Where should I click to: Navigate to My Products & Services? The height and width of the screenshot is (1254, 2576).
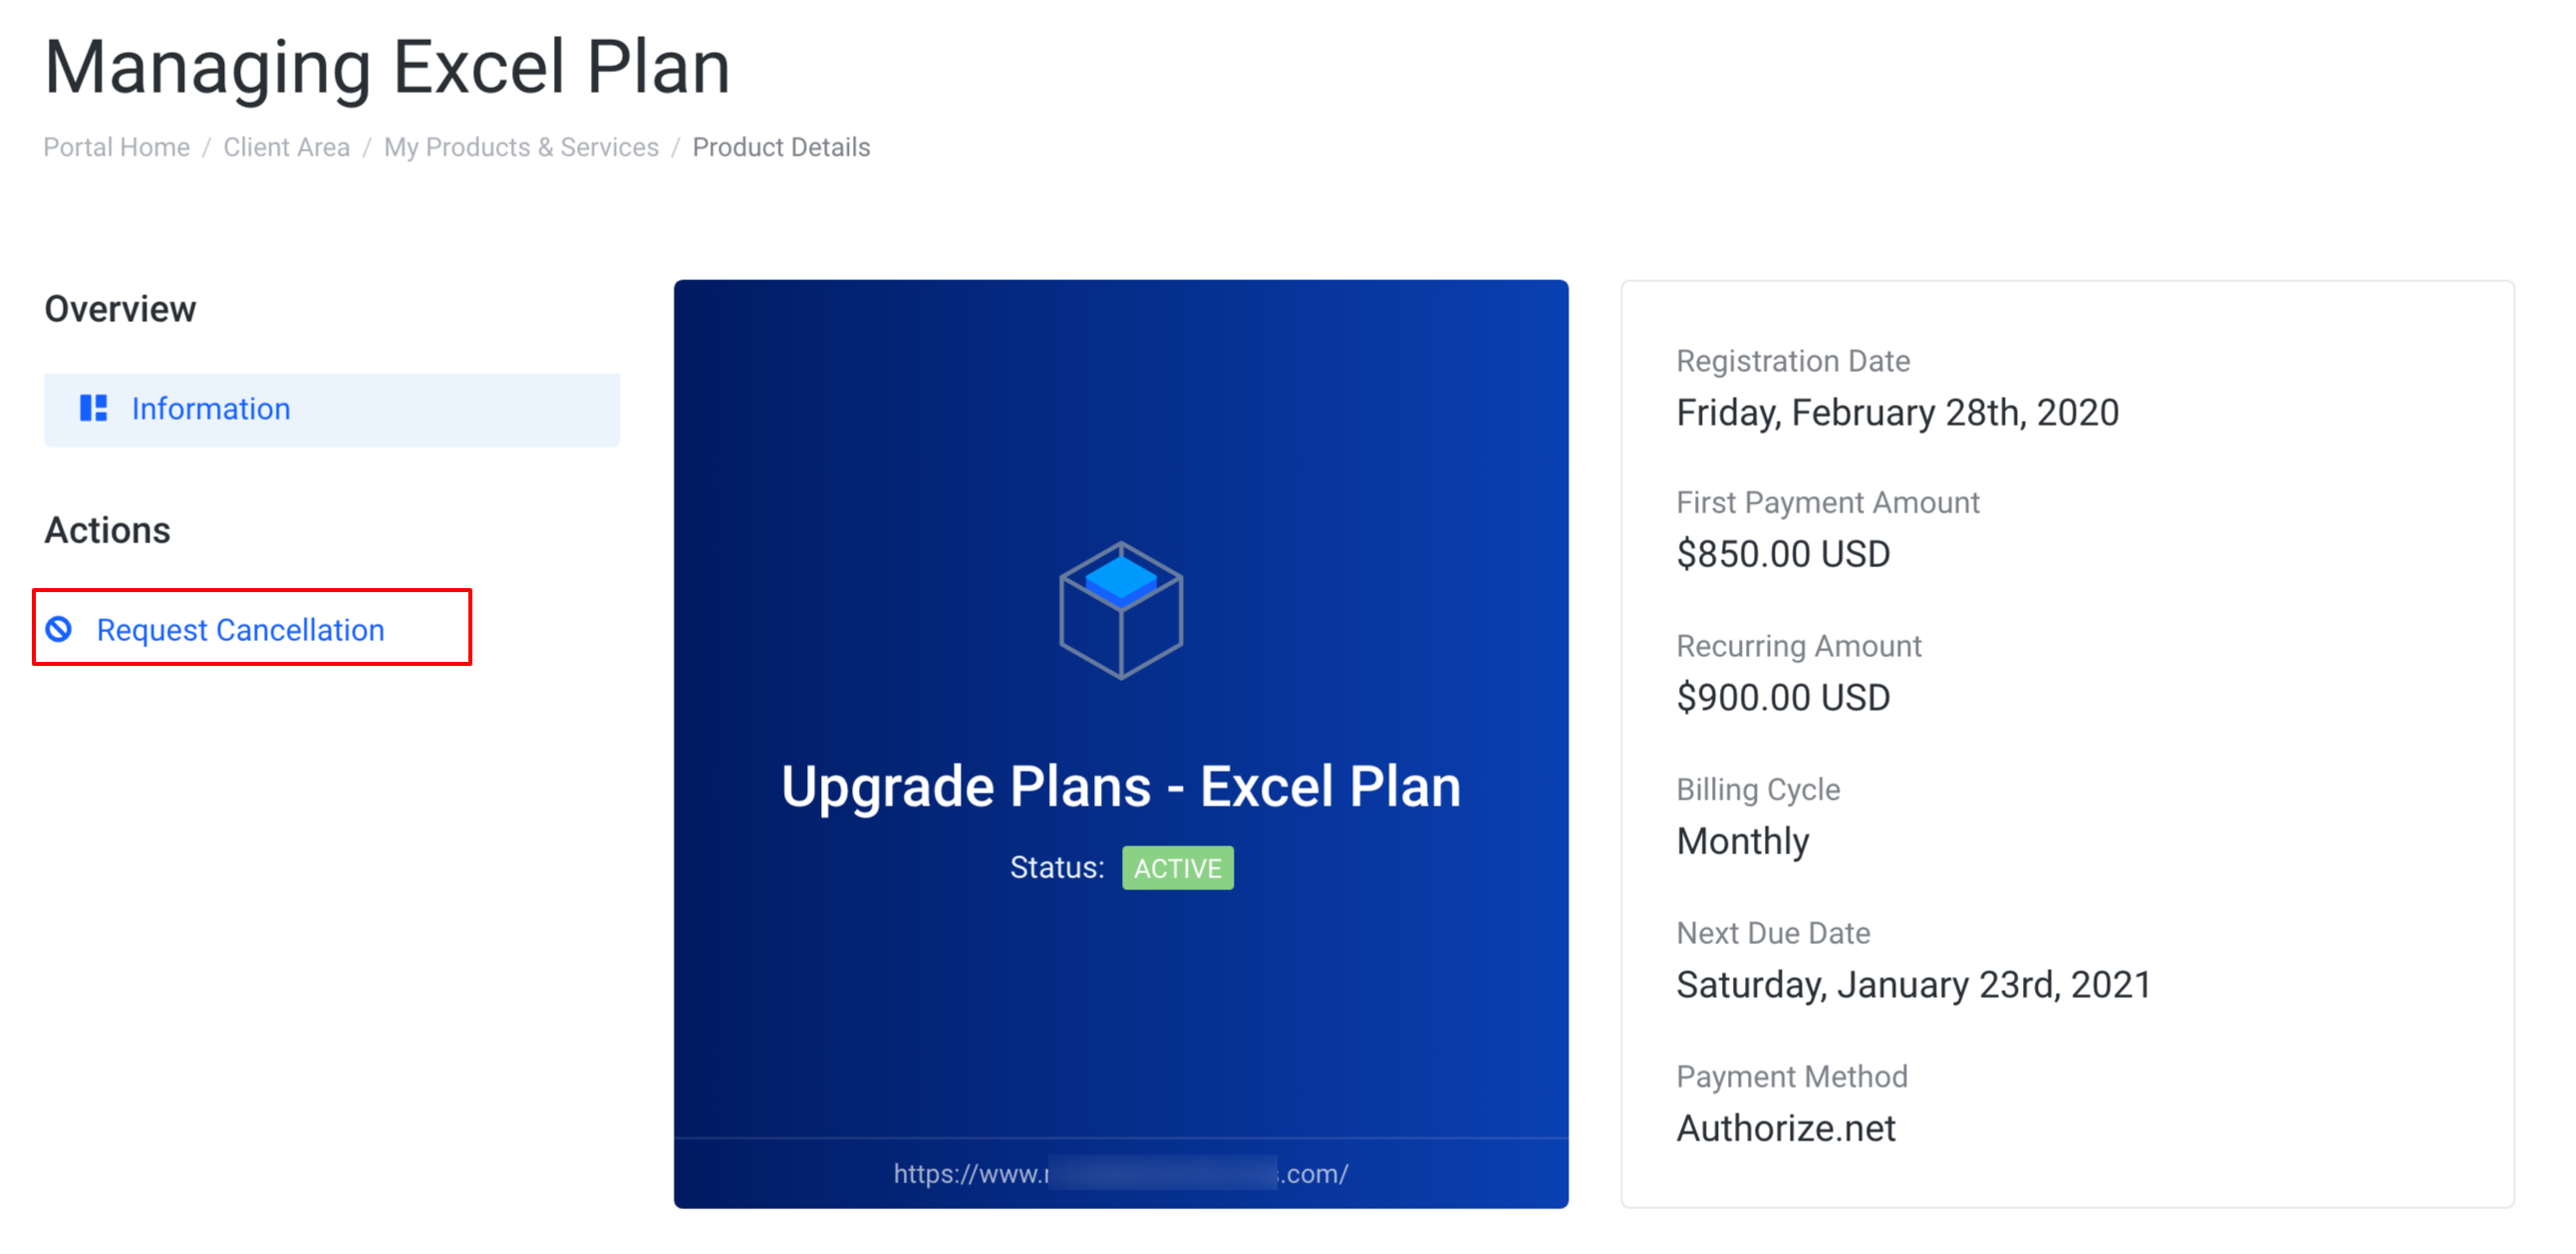(521, 147)
